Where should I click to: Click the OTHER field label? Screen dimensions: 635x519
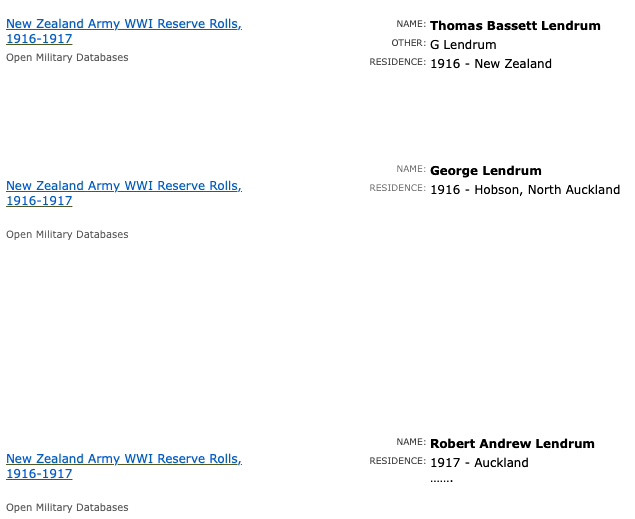pos(408,44)
